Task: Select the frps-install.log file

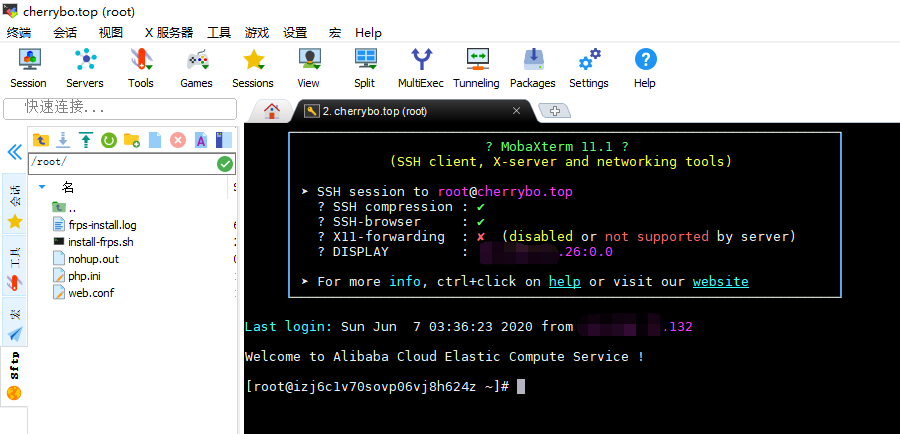Action: click(95, 225)
